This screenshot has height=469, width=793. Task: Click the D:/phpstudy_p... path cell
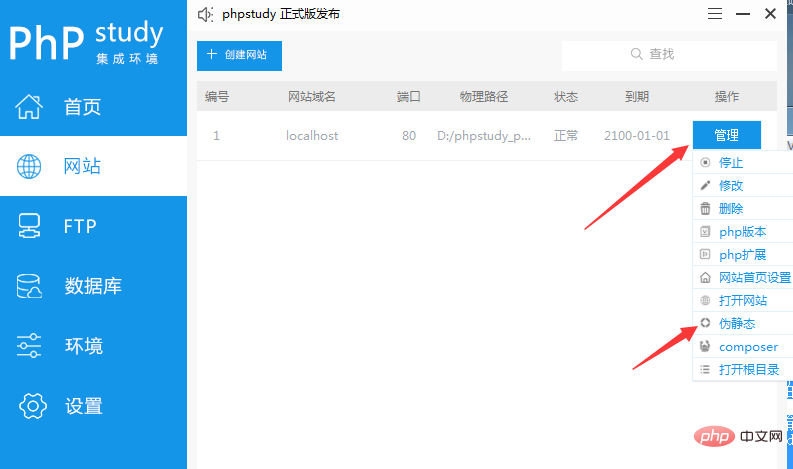(484, 136)
